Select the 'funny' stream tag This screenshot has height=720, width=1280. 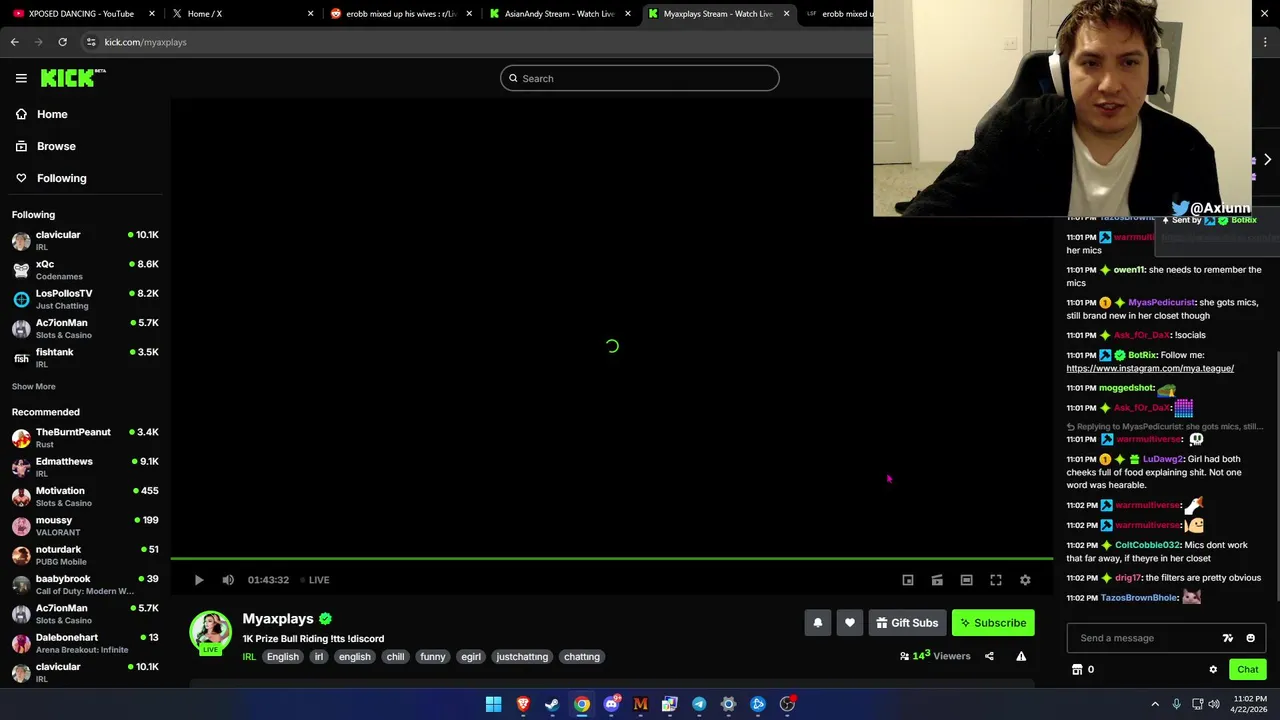[433, 657]
